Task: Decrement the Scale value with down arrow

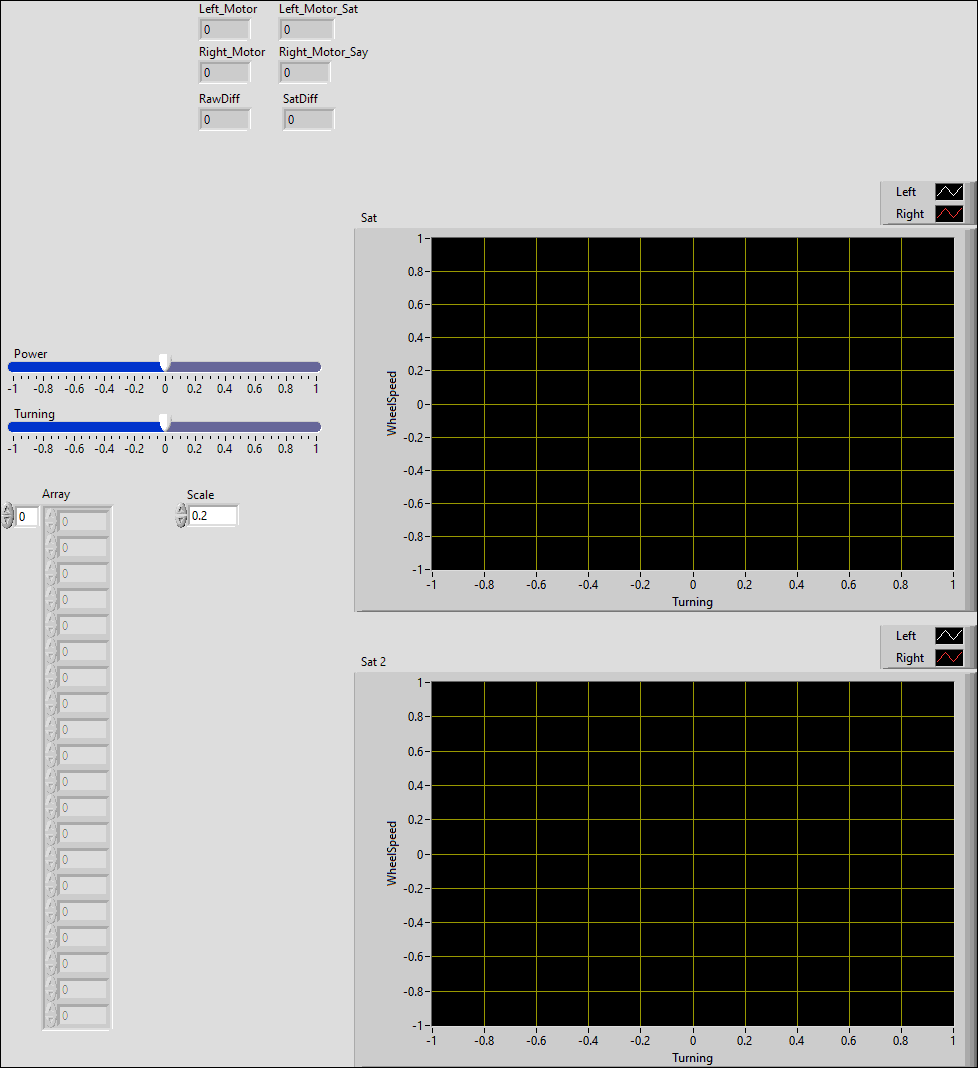Action: click(182, 521)
